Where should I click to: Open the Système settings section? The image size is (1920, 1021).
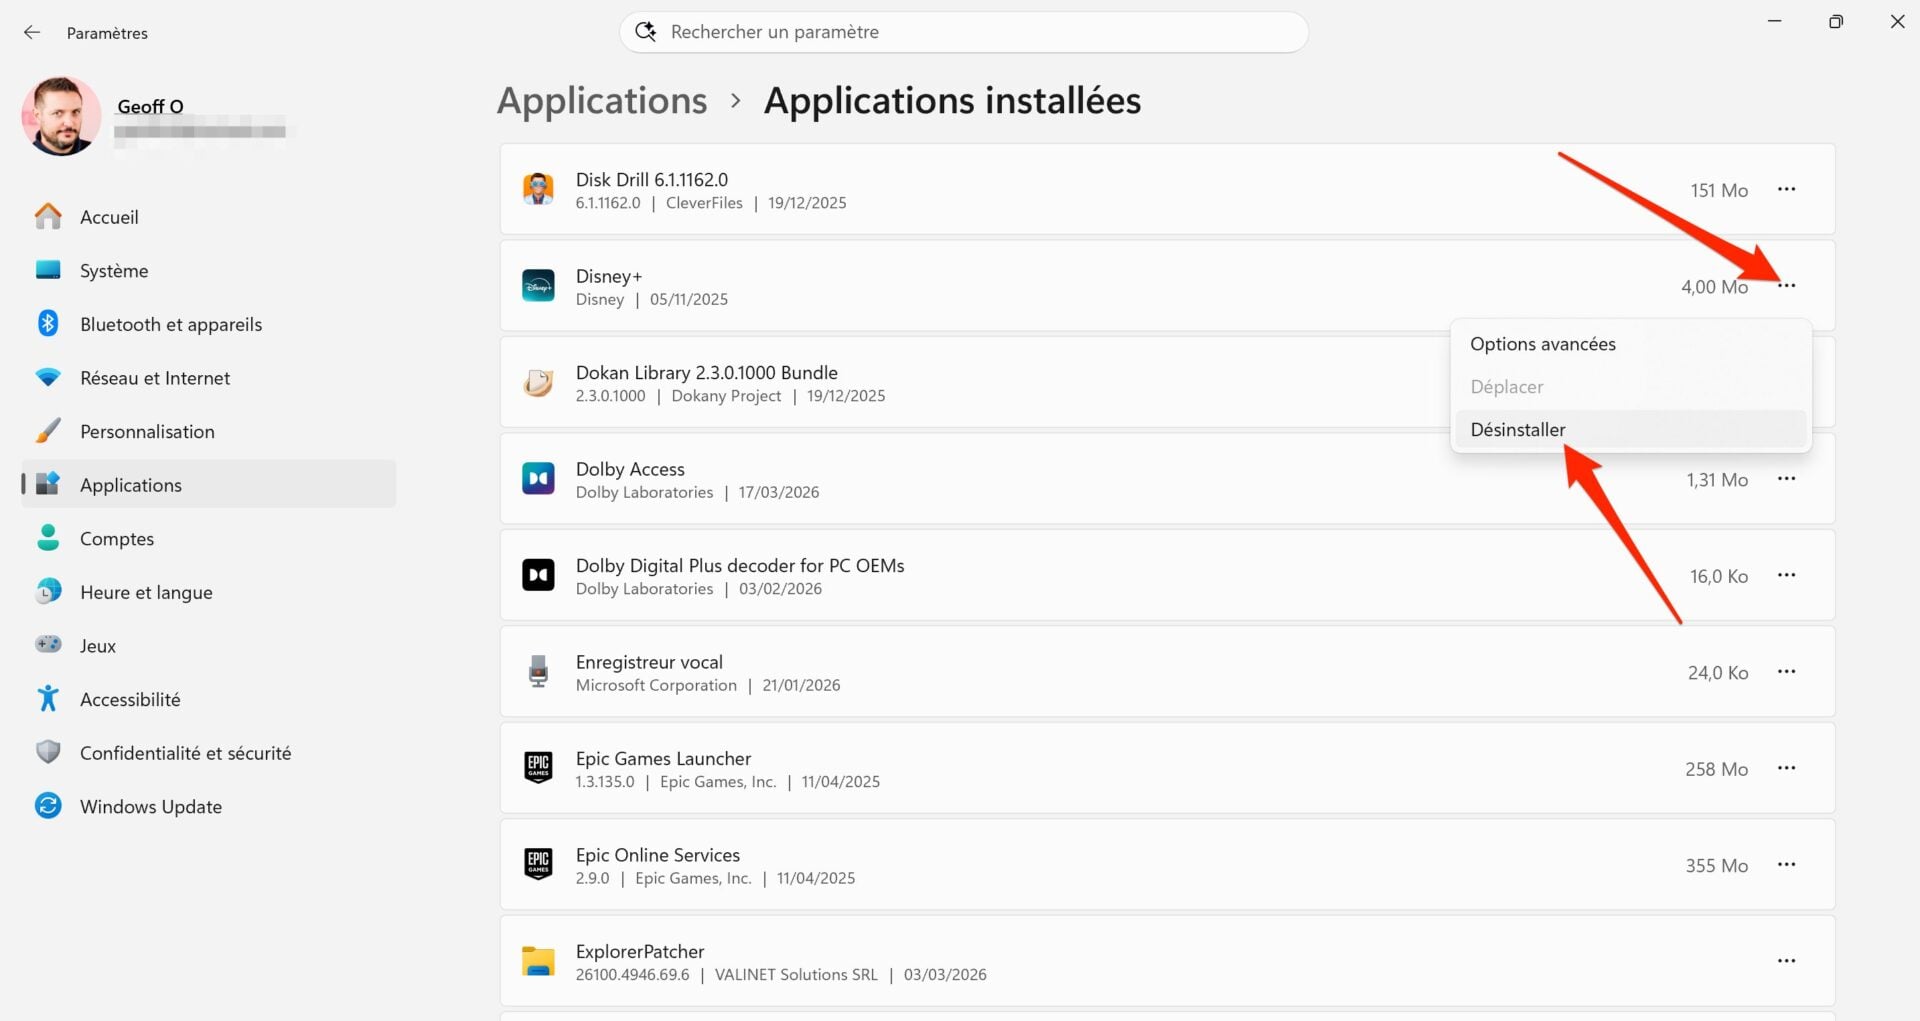pos(115,270)
